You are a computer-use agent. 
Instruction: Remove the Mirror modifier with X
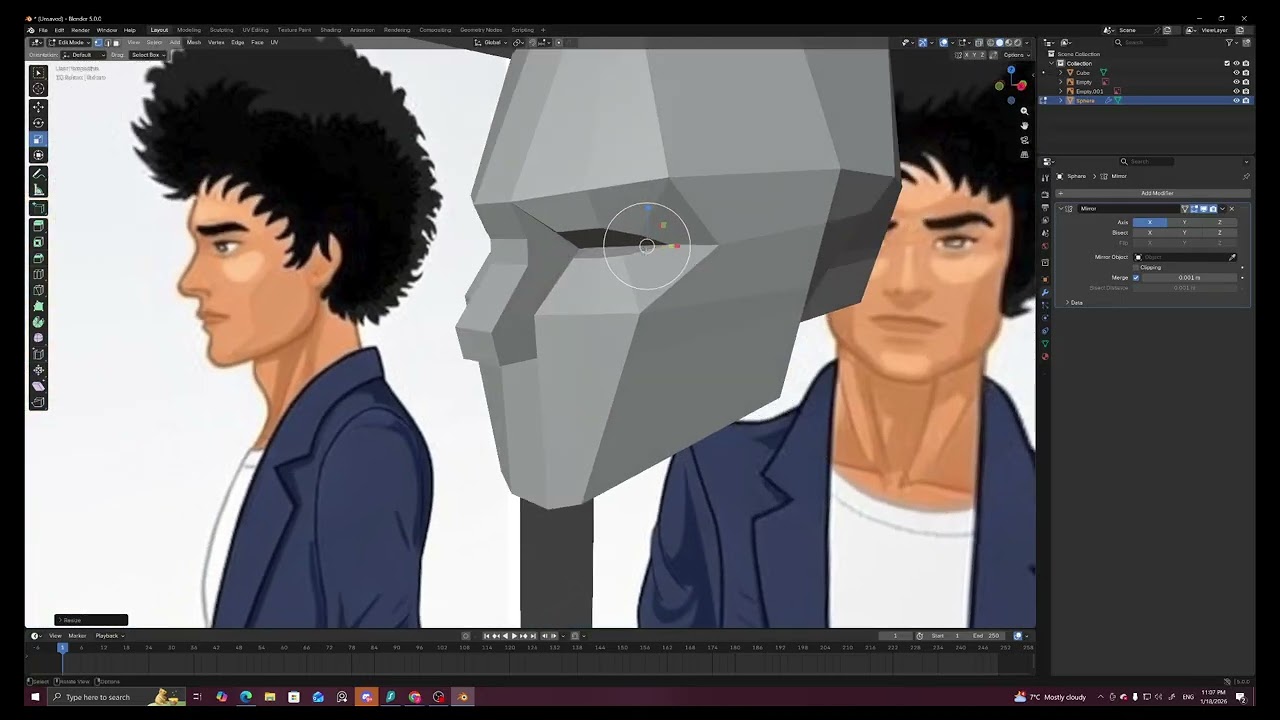(1231, 209)
